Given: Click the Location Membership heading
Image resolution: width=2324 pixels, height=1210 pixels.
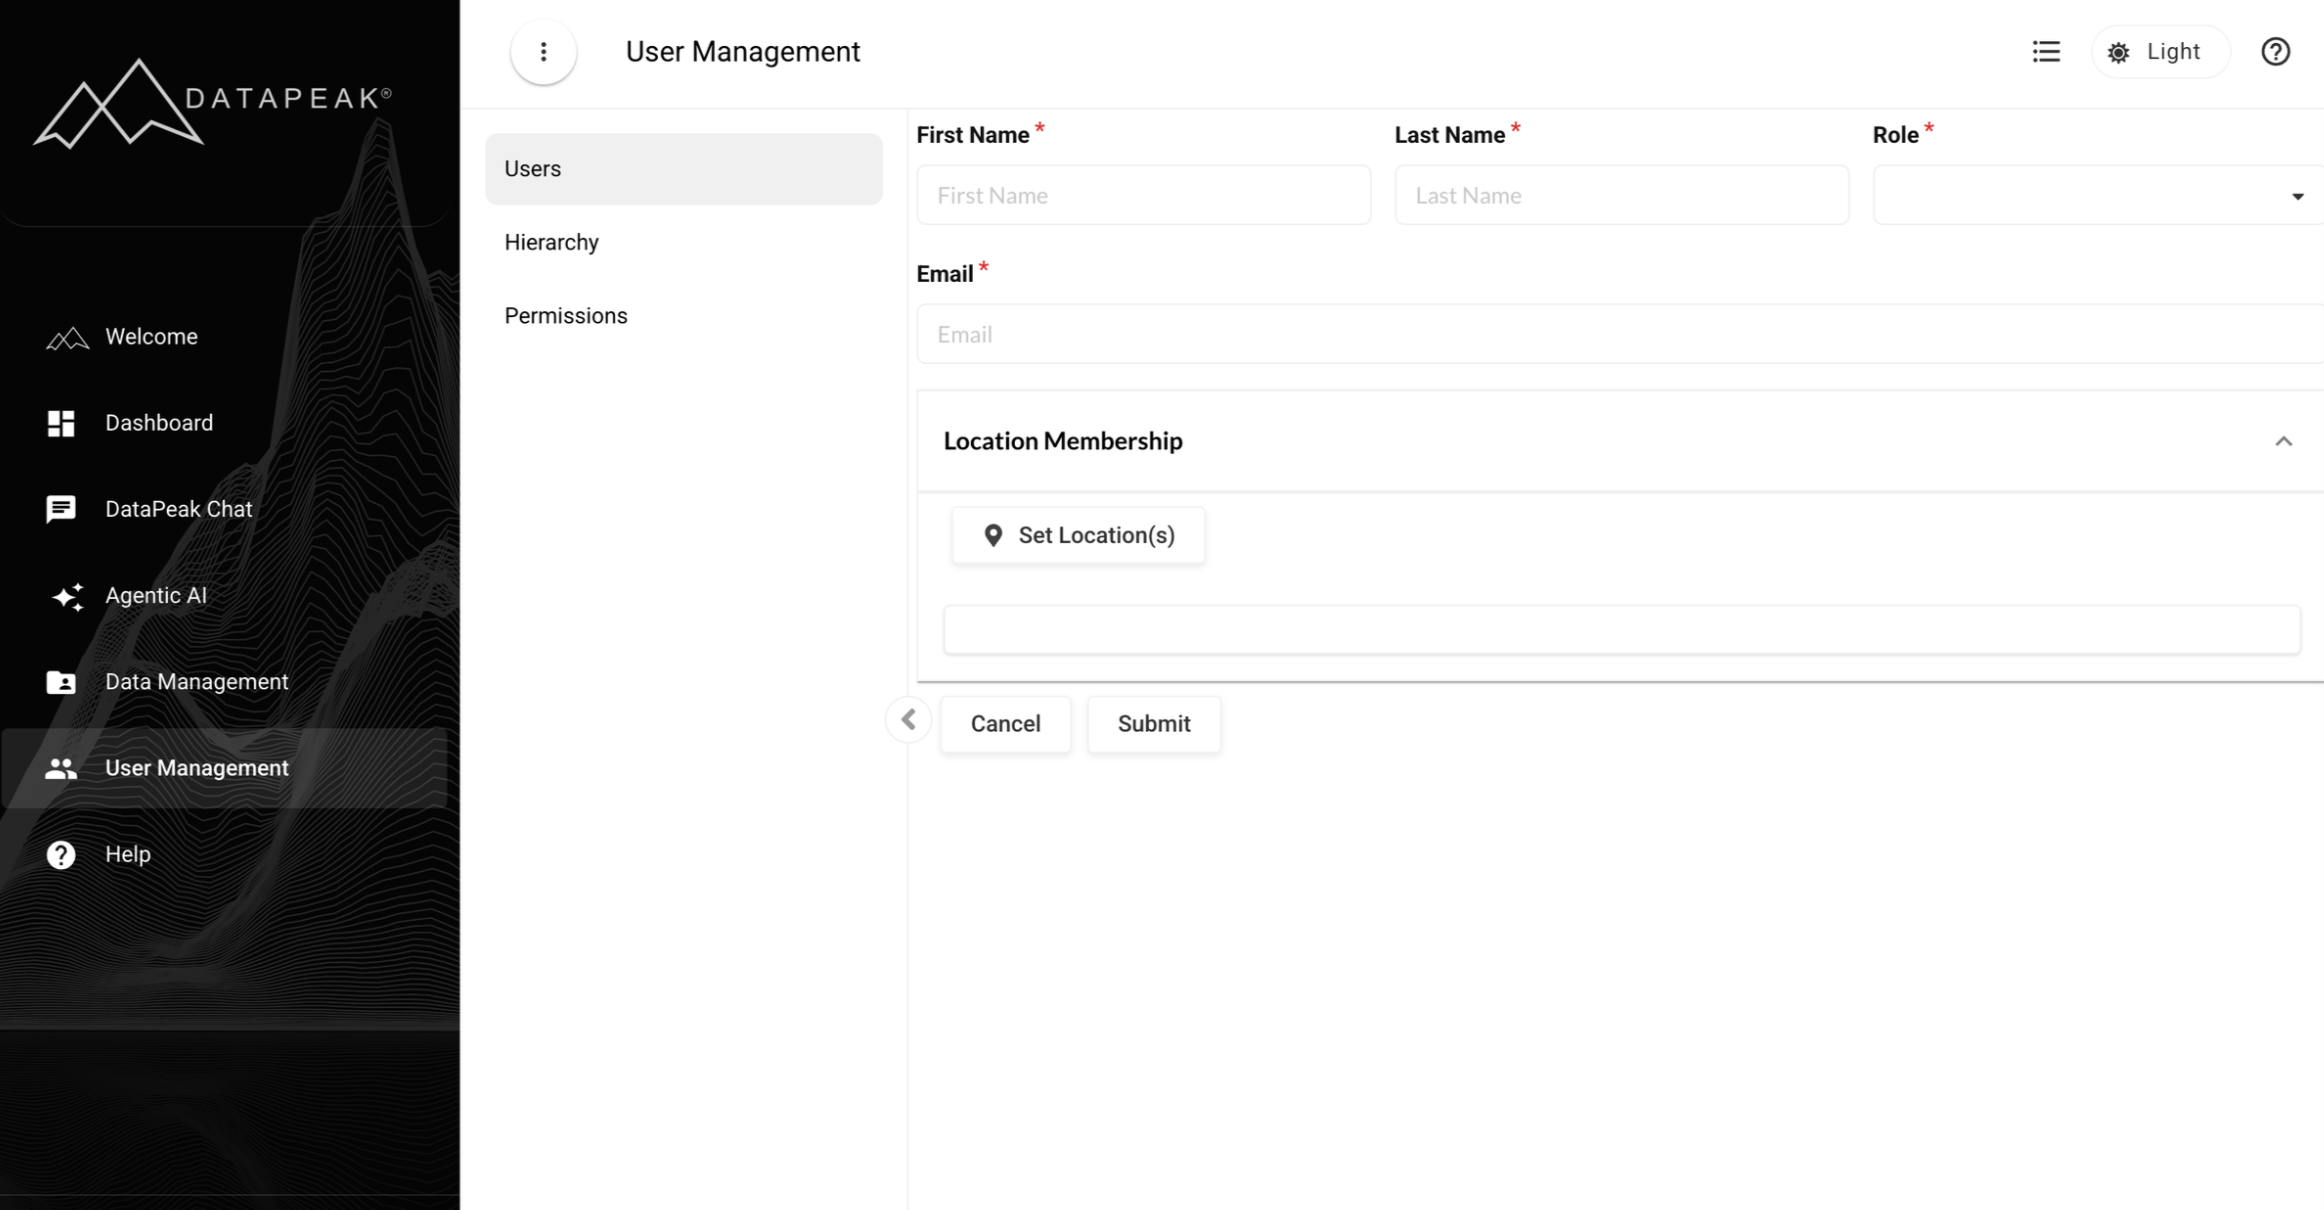Looking at the screenshot, I should point(1063,441).
